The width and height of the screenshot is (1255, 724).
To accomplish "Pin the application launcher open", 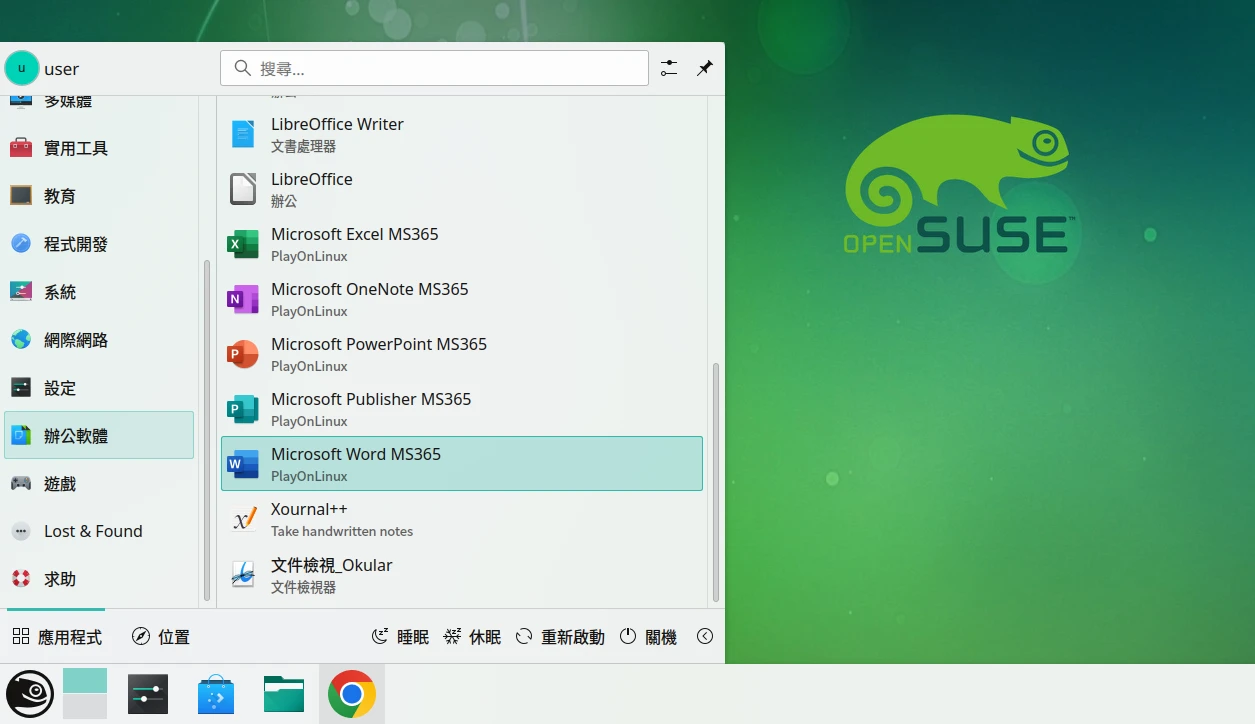I will [x=705, y=68].
